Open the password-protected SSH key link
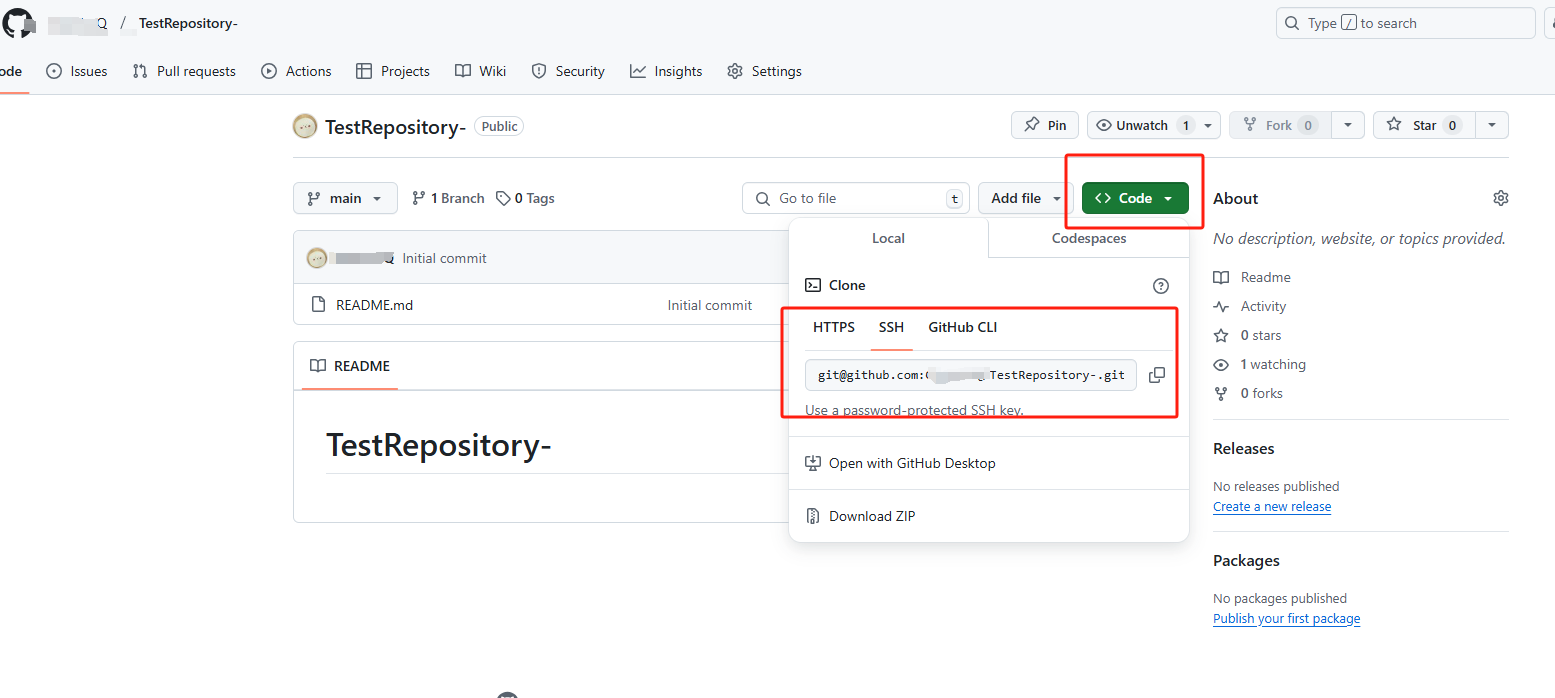The image size is (1555, 698). click(x=914, y=410)
